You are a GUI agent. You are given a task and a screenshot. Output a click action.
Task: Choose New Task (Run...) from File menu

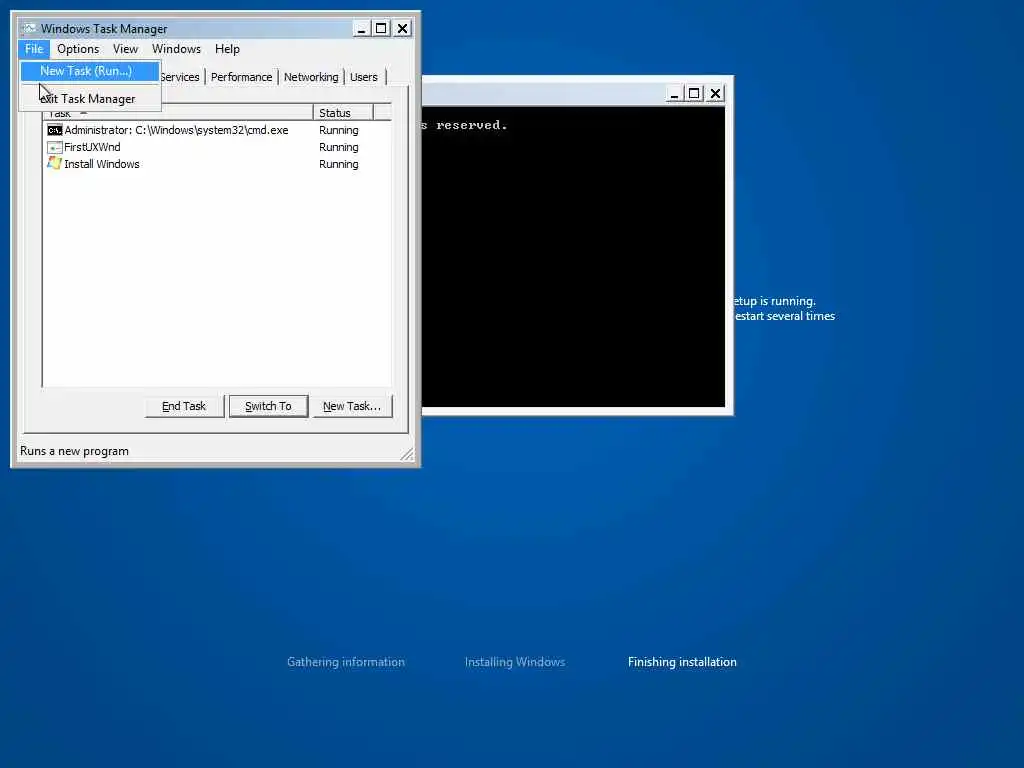point(90,71)
